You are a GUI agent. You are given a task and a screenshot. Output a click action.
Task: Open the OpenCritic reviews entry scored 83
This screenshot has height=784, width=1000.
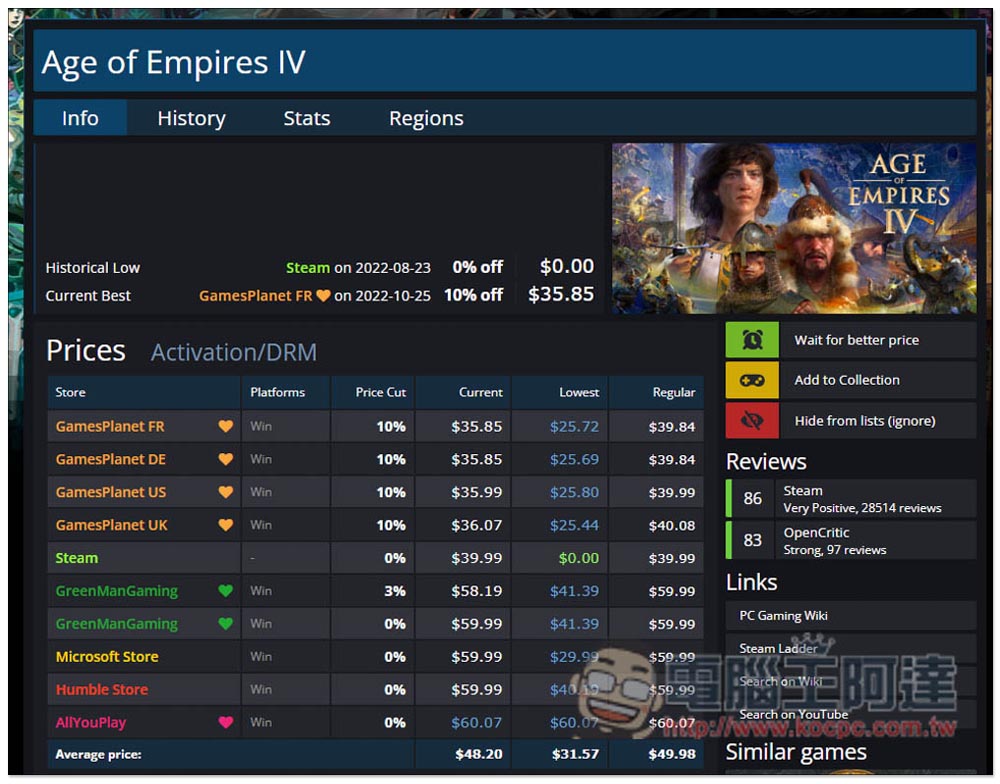tap(851, 540)
